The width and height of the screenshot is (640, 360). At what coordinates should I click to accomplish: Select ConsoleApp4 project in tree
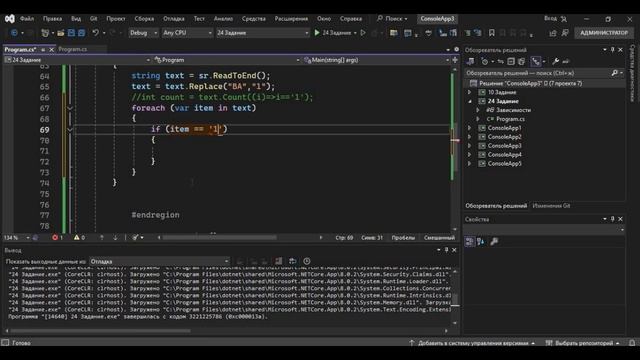(504, 155)
